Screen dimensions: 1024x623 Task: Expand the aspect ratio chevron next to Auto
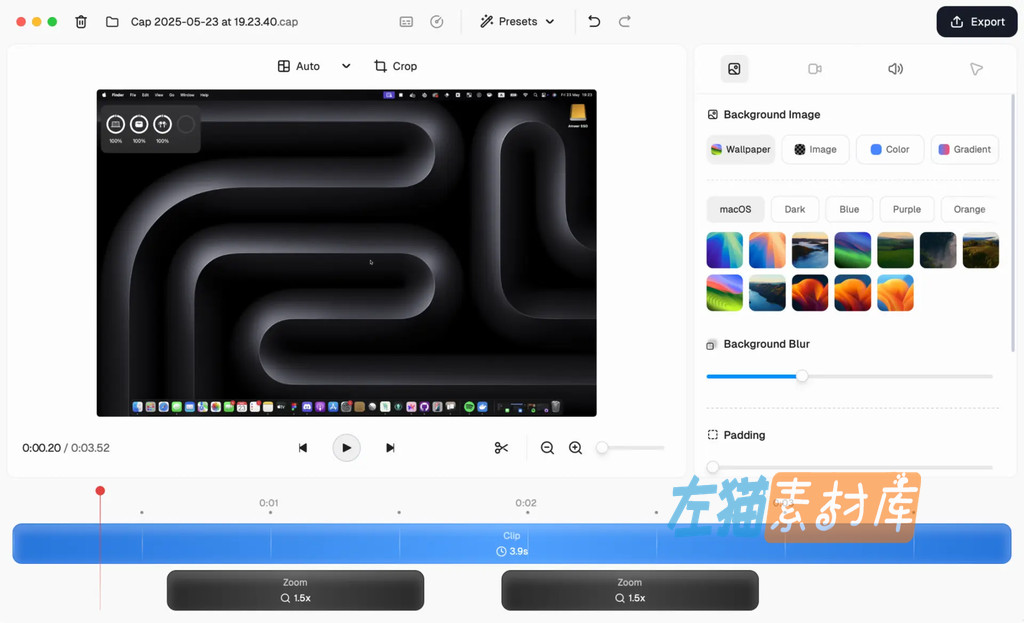(346, 66)
